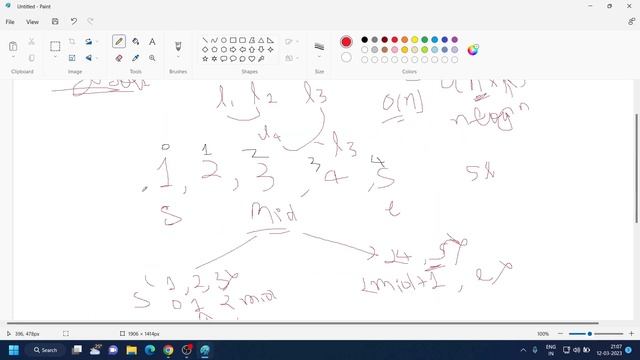Pick the orange color swatch

404,40
